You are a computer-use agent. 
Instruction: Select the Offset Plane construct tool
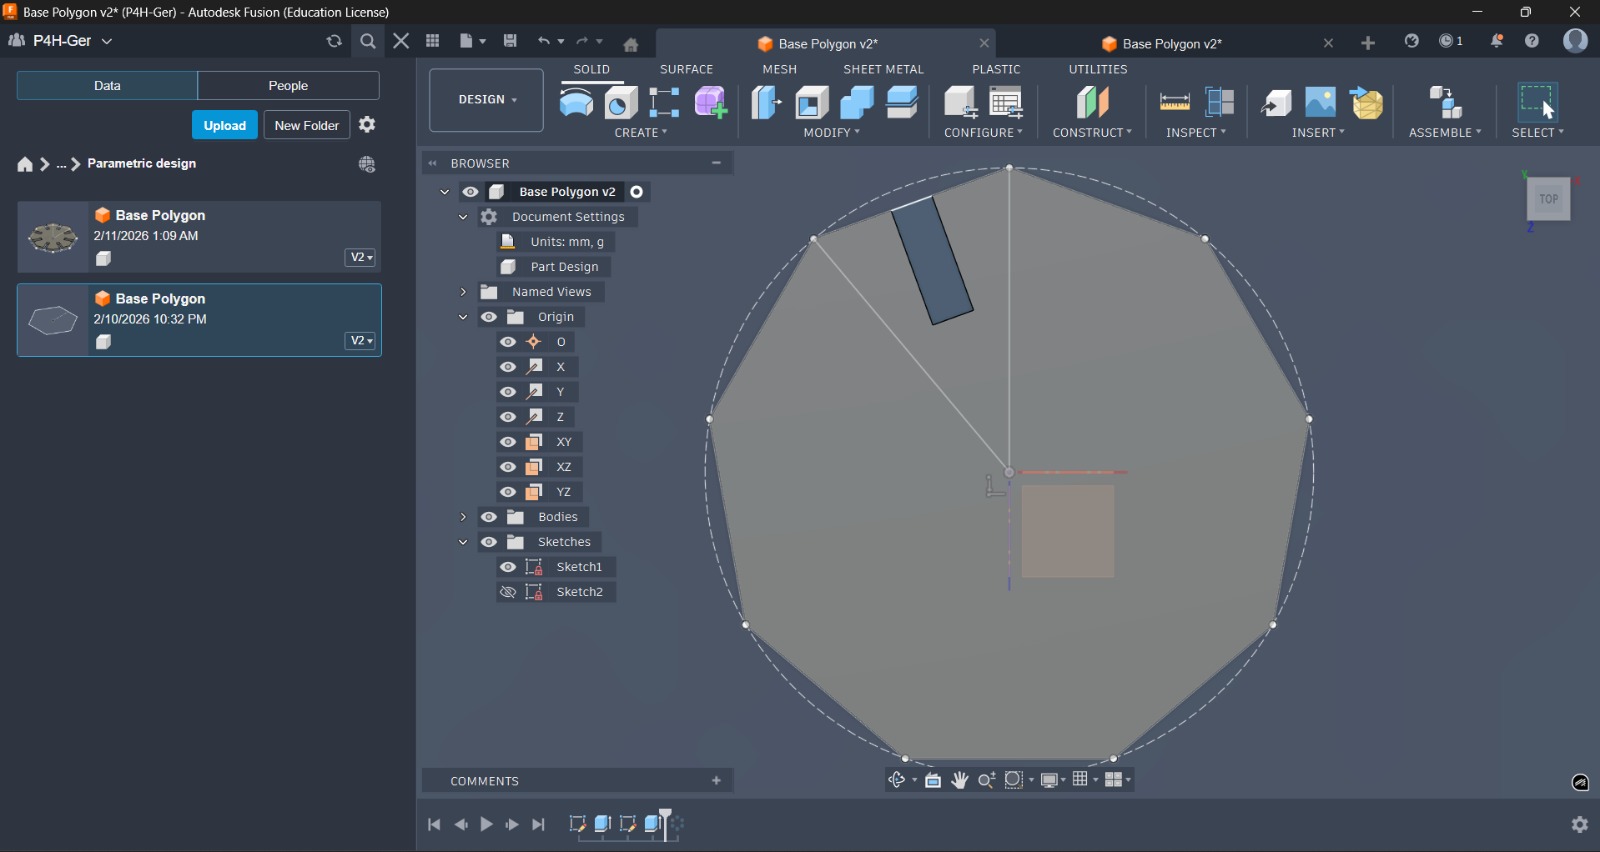(1093, 102)
